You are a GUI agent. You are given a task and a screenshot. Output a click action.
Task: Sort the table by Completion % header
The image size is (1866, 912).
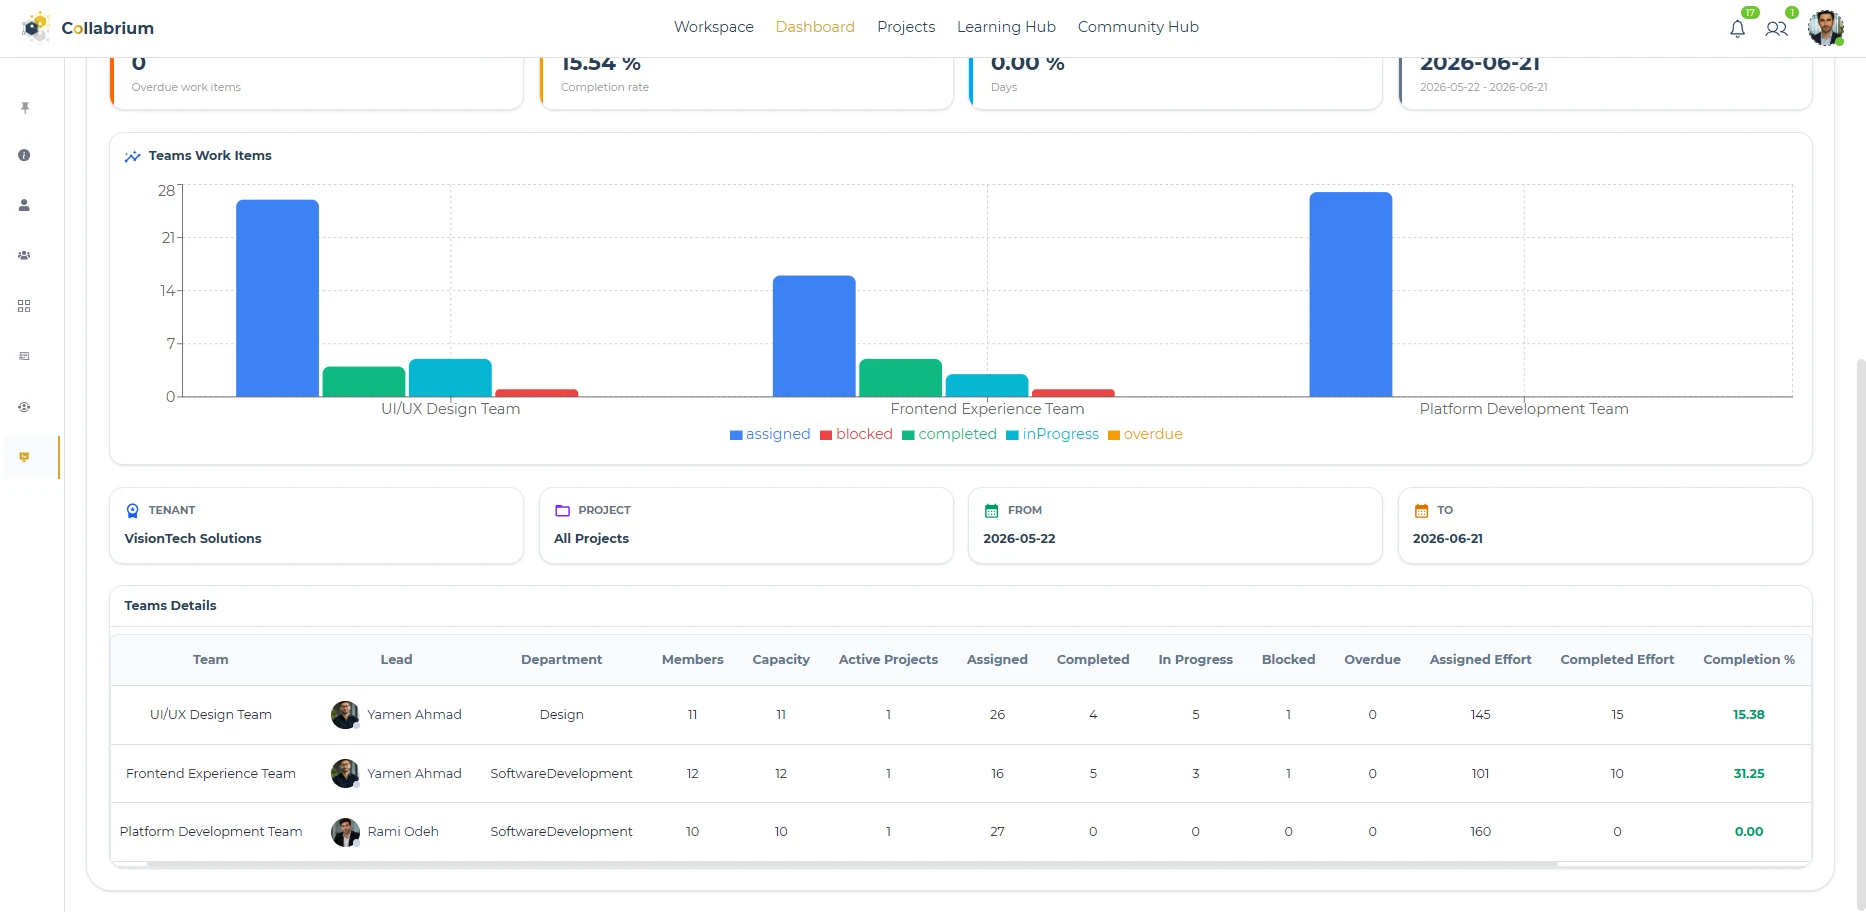pyautogui.click(x=1749, y=660)
